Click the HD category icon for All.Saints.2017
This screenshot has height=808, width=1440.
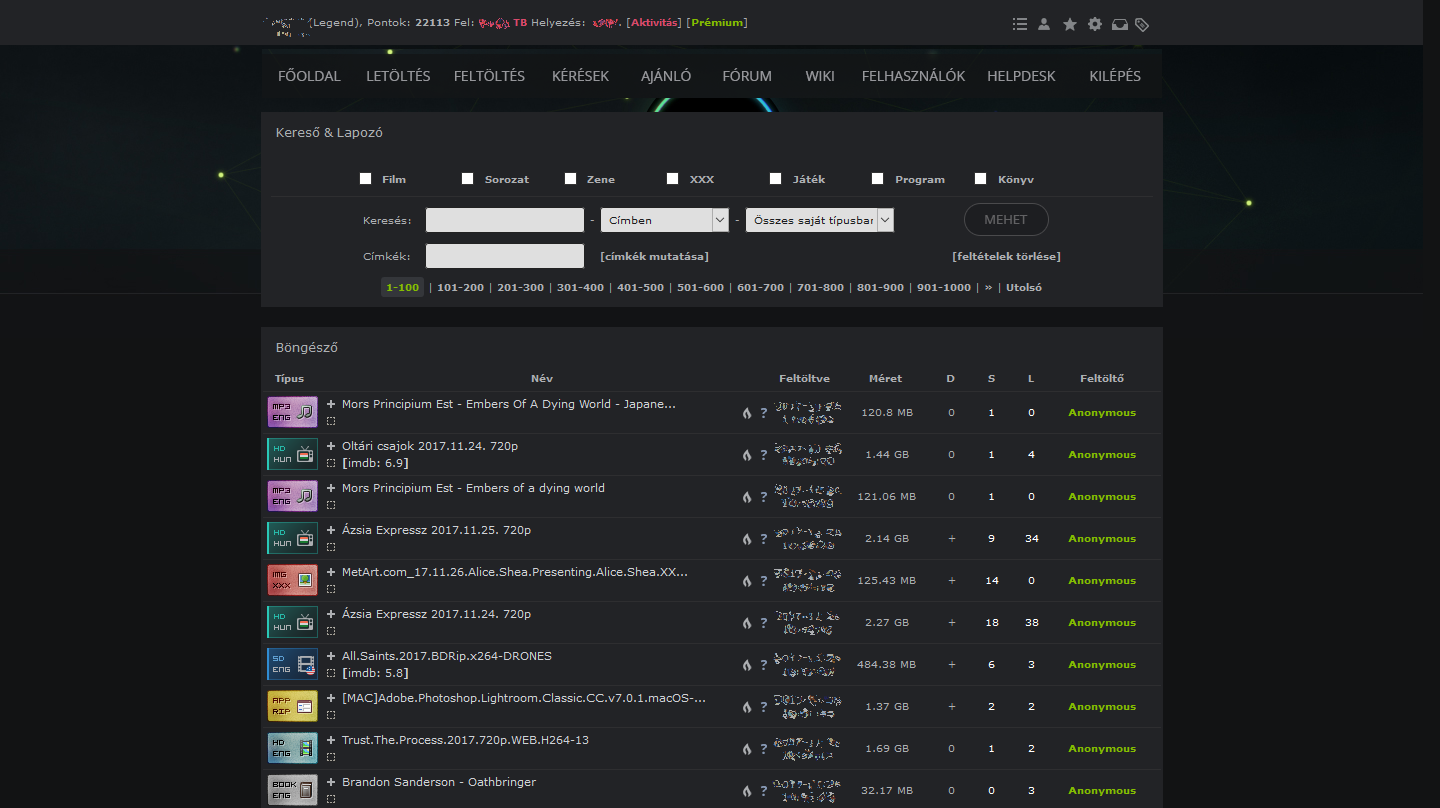pos(292,664)
